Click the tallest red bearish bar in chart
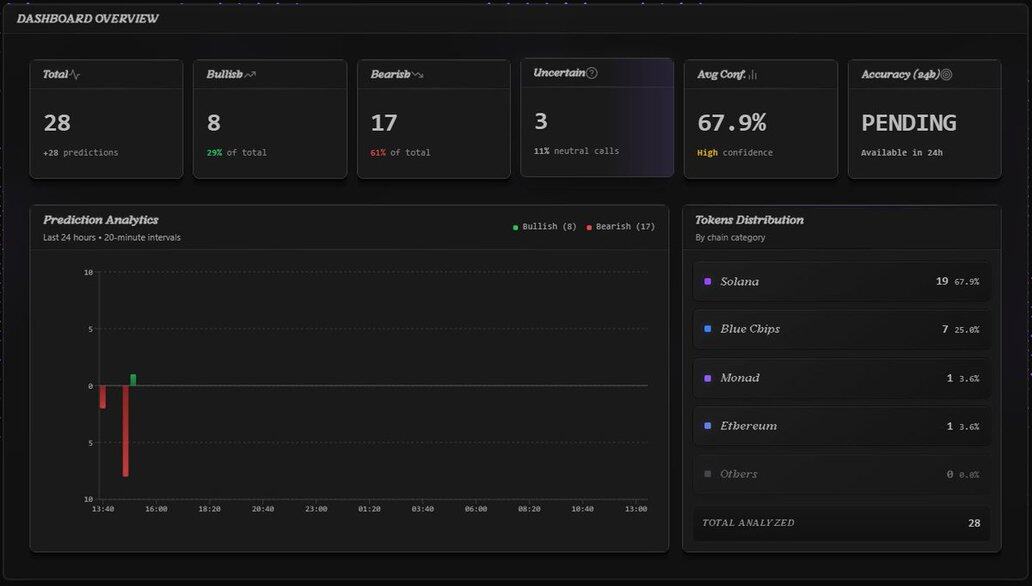The image size is (1032, 586). pos(126,431)
